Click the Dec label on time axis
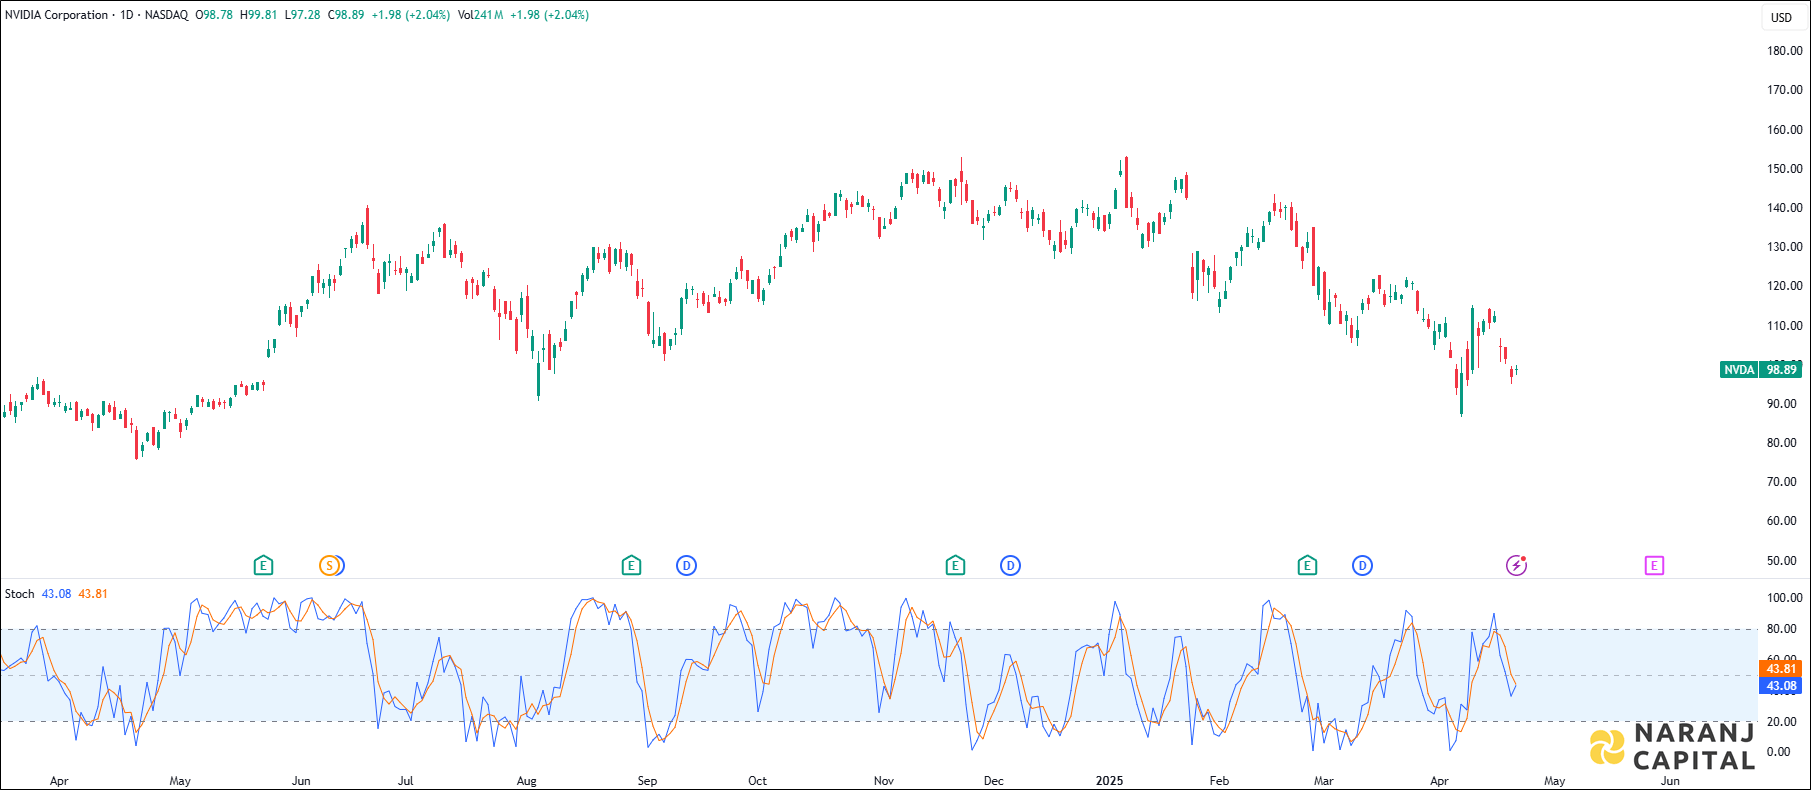This screenshot has height=790, width=1811. [993, 781]
